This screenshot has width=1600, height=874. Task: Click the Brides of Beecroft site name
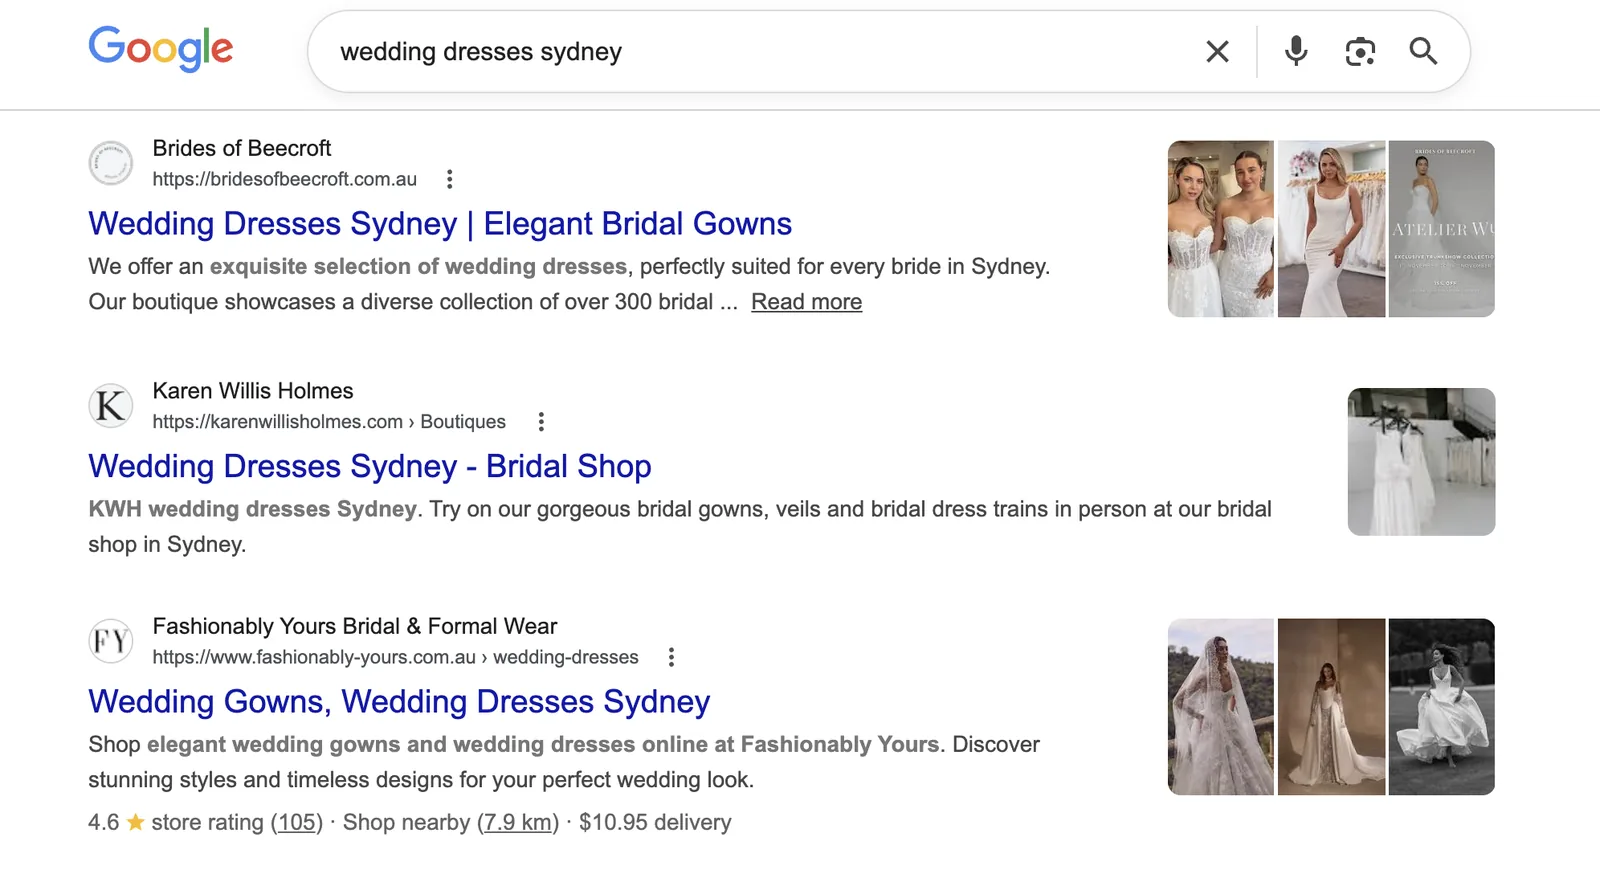[x=242, y=148]
